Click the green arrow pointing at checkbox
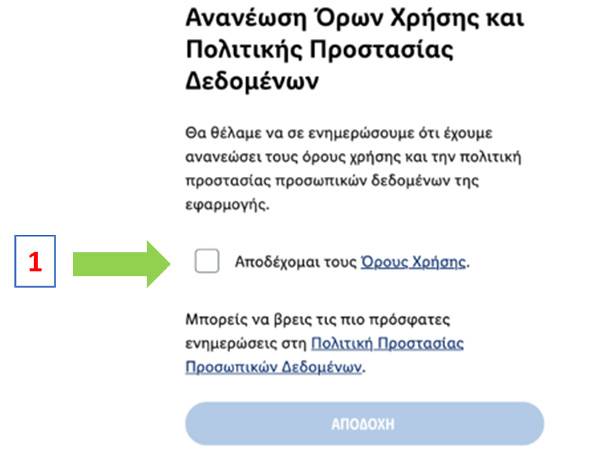The width and height of the screenshot is (608, 456). click(x=121, y=264)
